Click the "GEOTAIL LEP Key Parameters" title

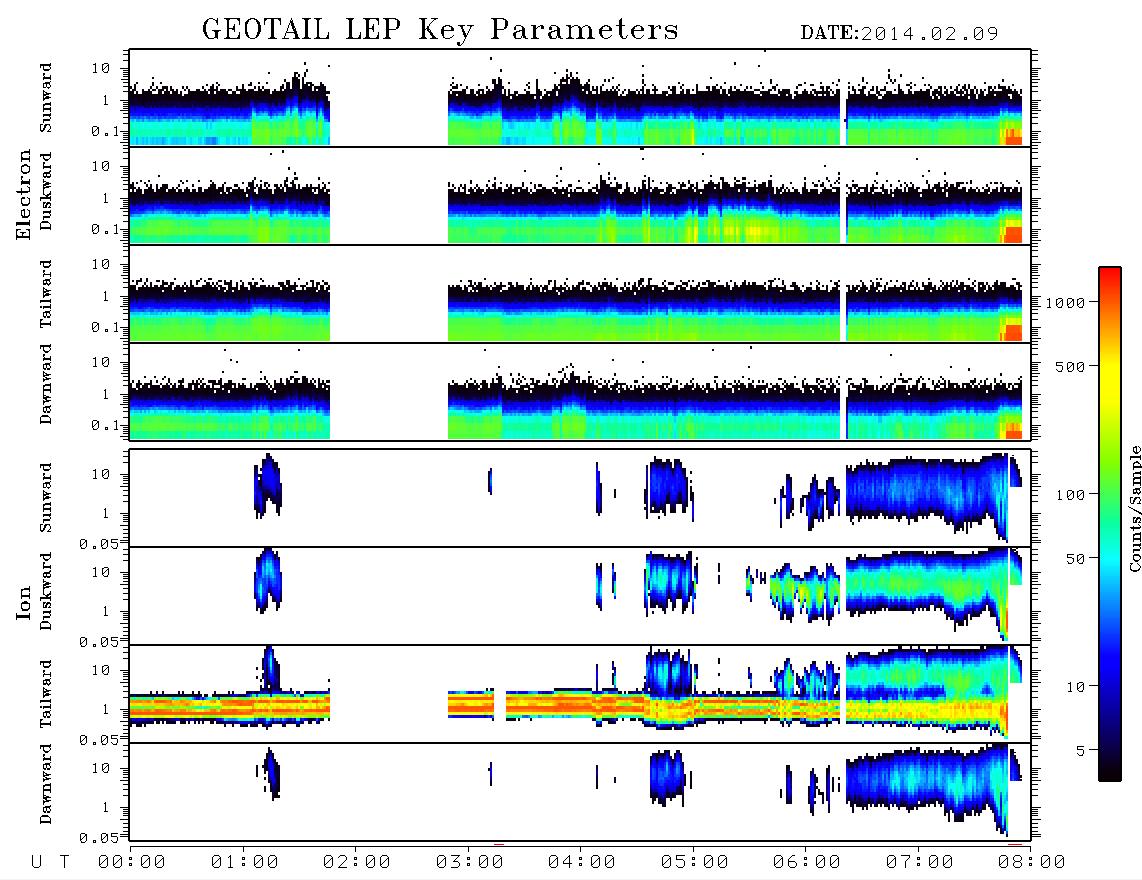(440, 30)
